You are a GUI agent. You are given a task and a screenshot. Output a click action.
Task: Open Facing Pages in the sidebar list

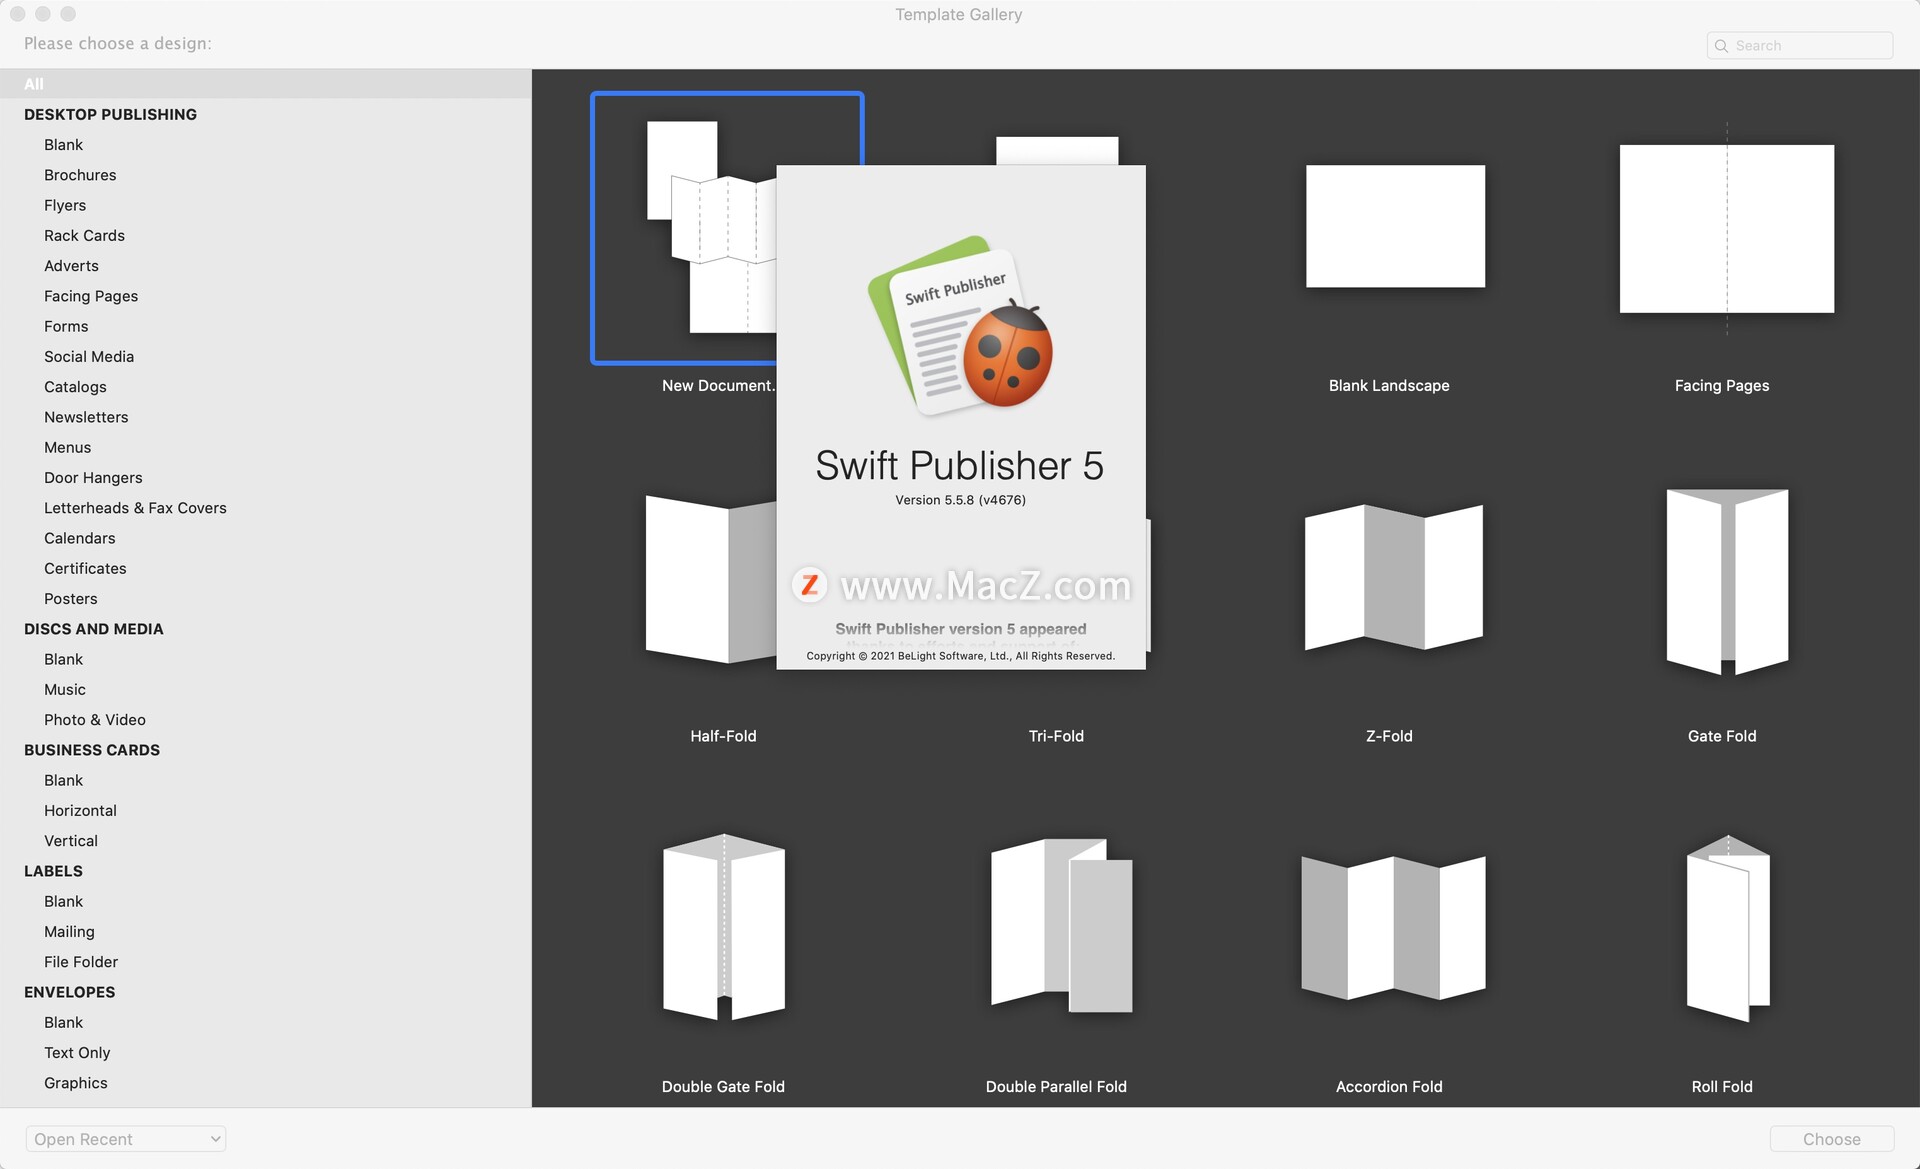[91, 296]
